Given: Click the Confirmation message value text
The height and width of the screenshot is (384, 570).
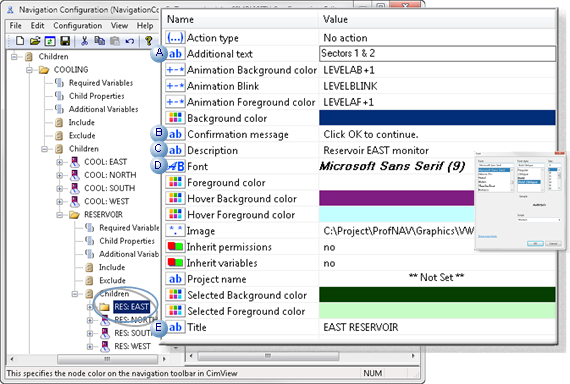Looking at the screenshot, I should pyautogui.click(x=371, y=134).
